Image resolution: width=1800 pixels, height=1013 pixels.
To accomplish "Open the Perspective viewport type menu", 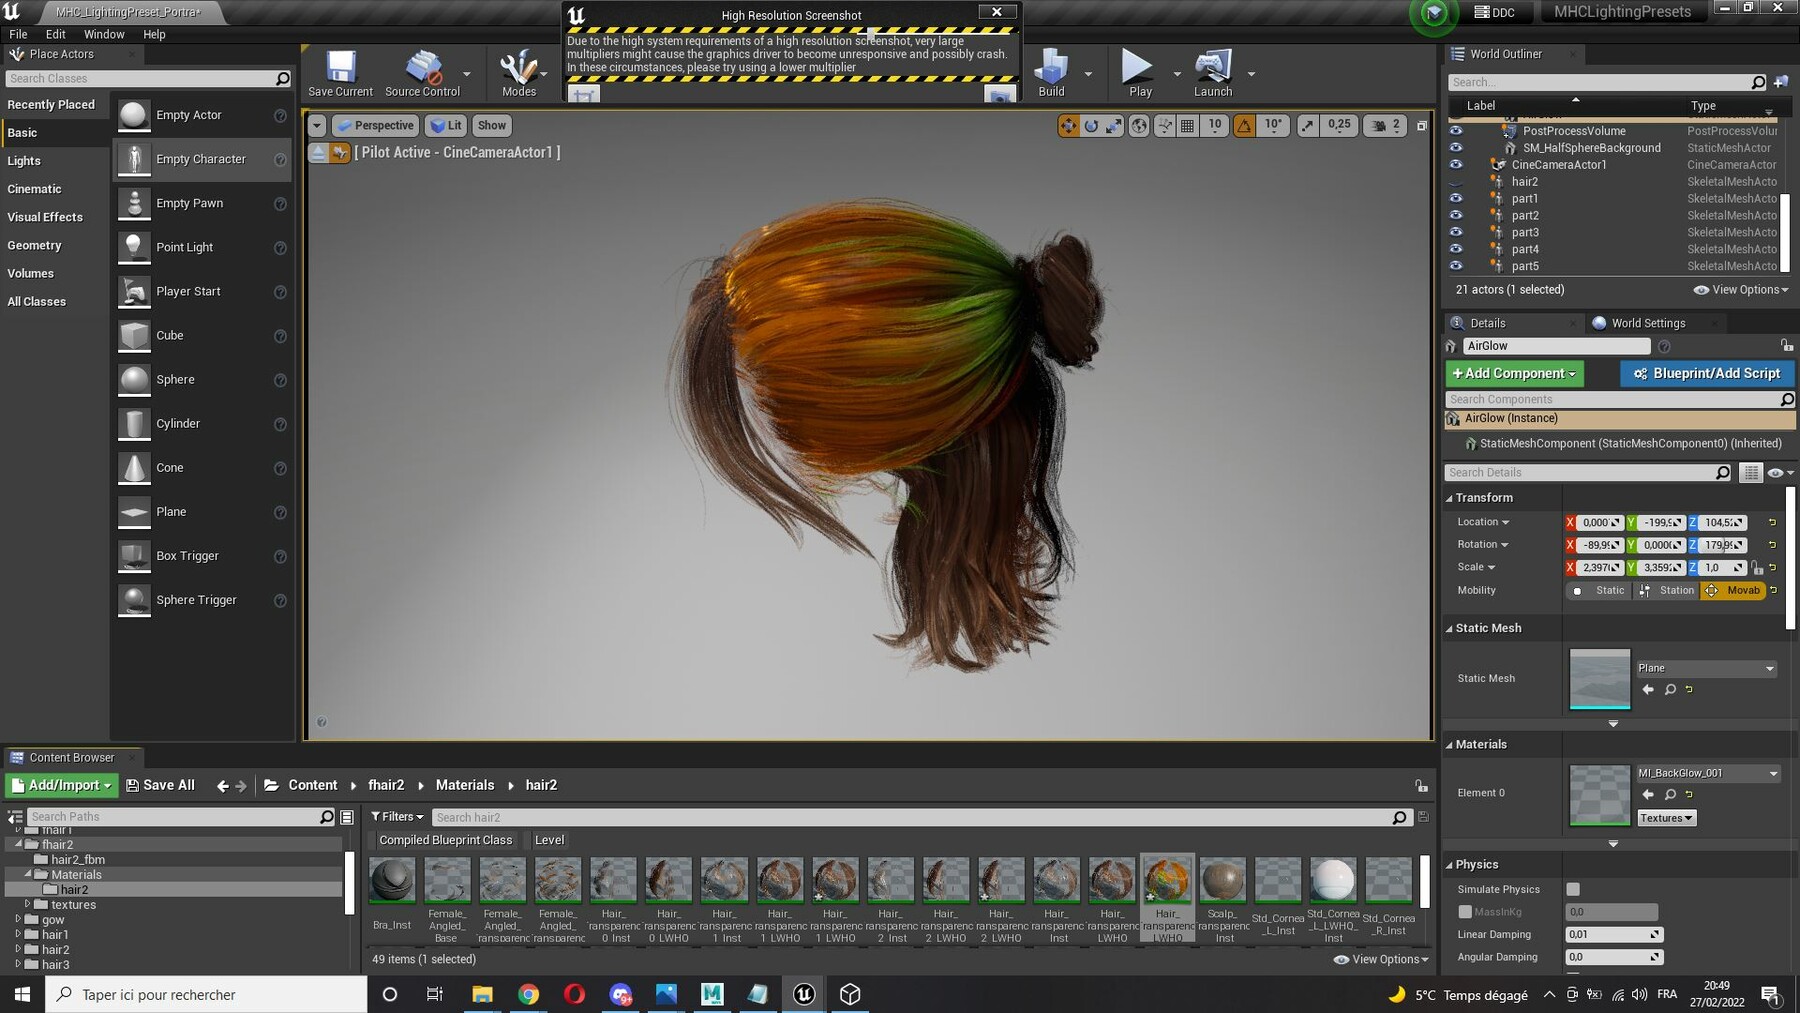I will pos(375,125).
